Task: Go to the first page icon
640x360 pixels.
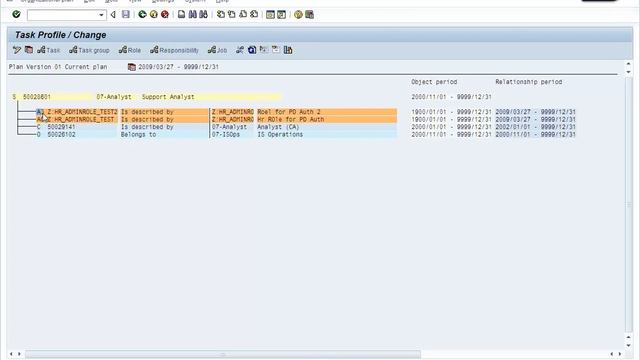Action: (221, 15)
